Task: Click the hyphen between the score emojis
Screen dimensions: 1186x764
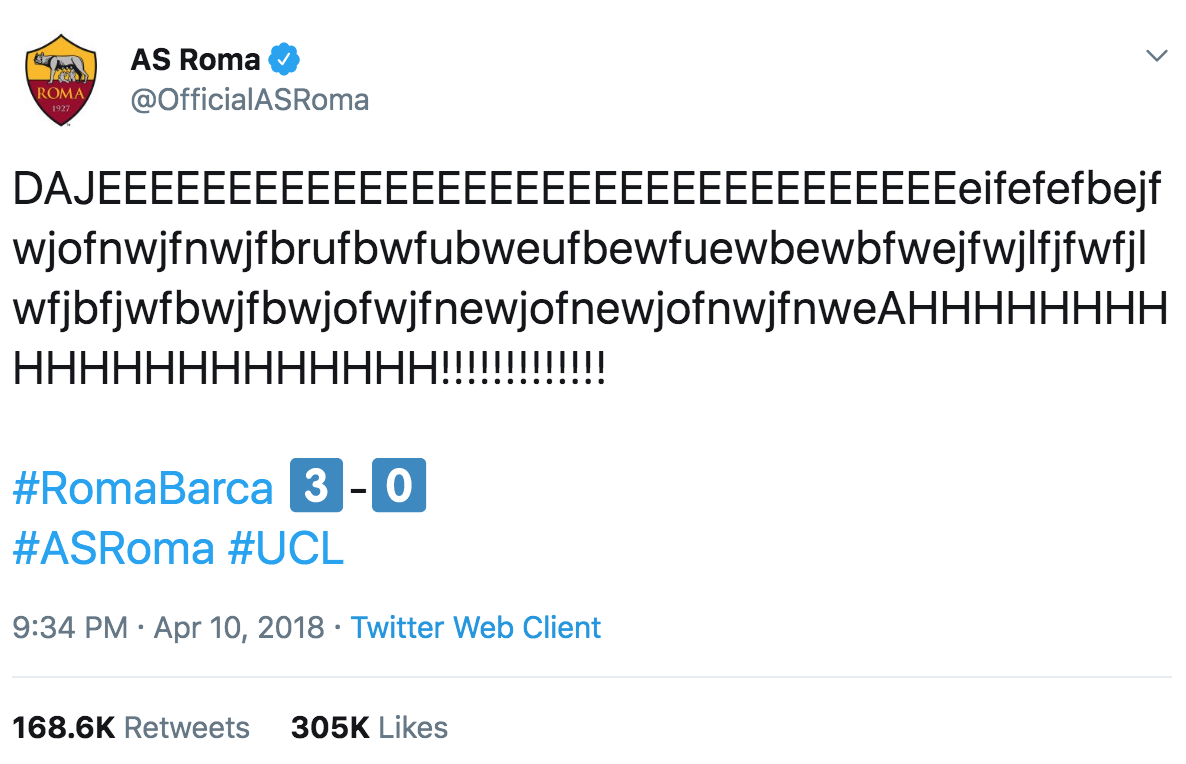Action: click(x=358, y=488)
